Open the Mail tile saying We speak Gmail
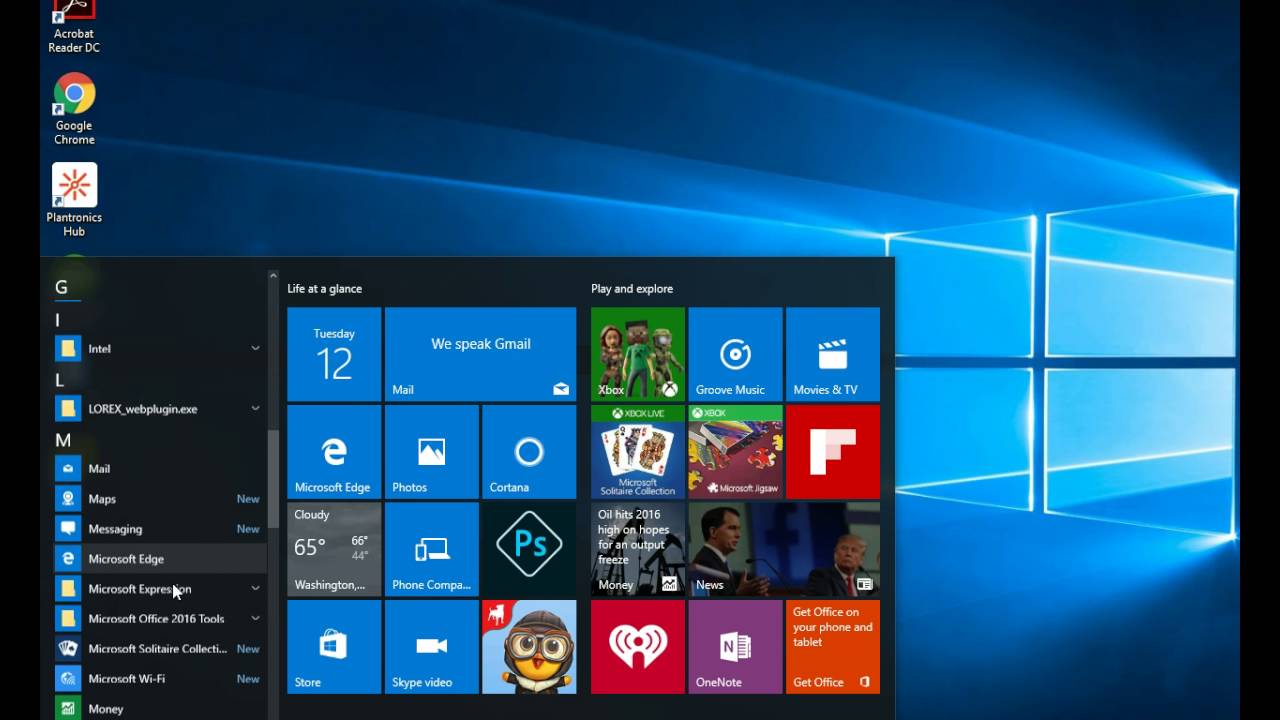The height and width of the screenshot is (720, 1280). (480, 354)
